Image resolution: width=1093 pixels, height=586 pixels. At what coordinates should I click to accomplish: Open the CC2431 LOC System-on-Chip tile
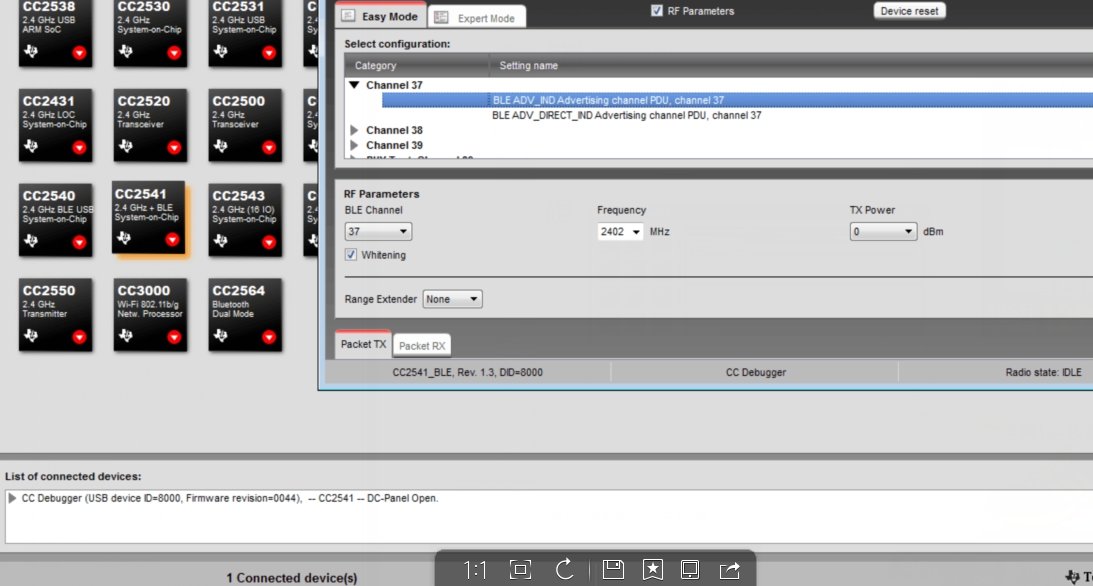[55, 125]
